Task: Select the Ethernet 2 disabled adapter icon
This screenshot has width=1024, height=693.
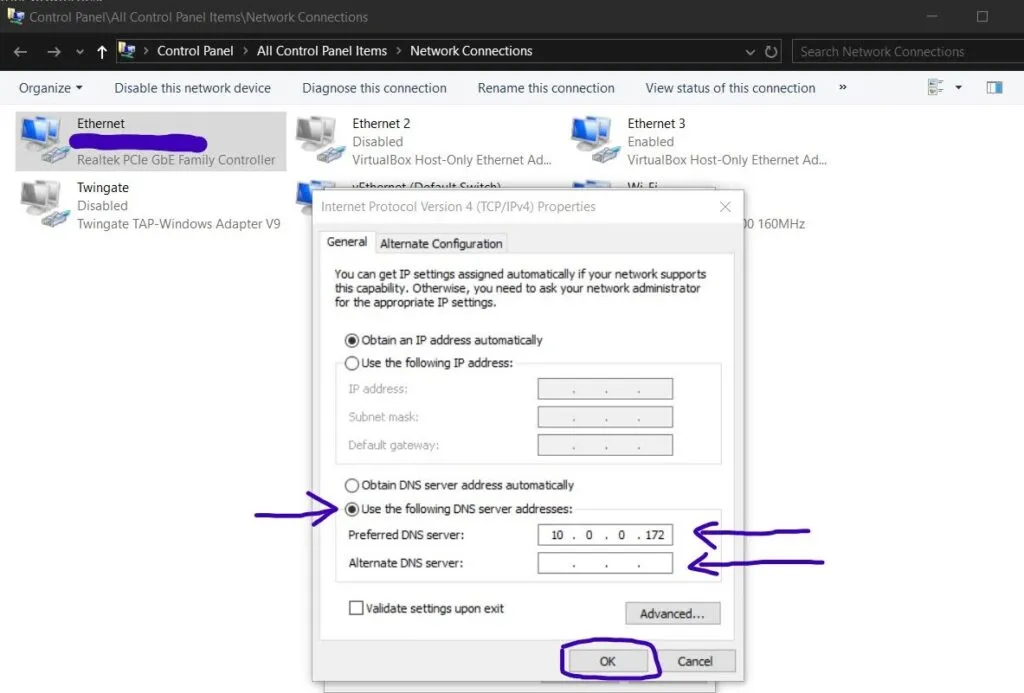Action: pyautogui.click(x=318, y=140)
